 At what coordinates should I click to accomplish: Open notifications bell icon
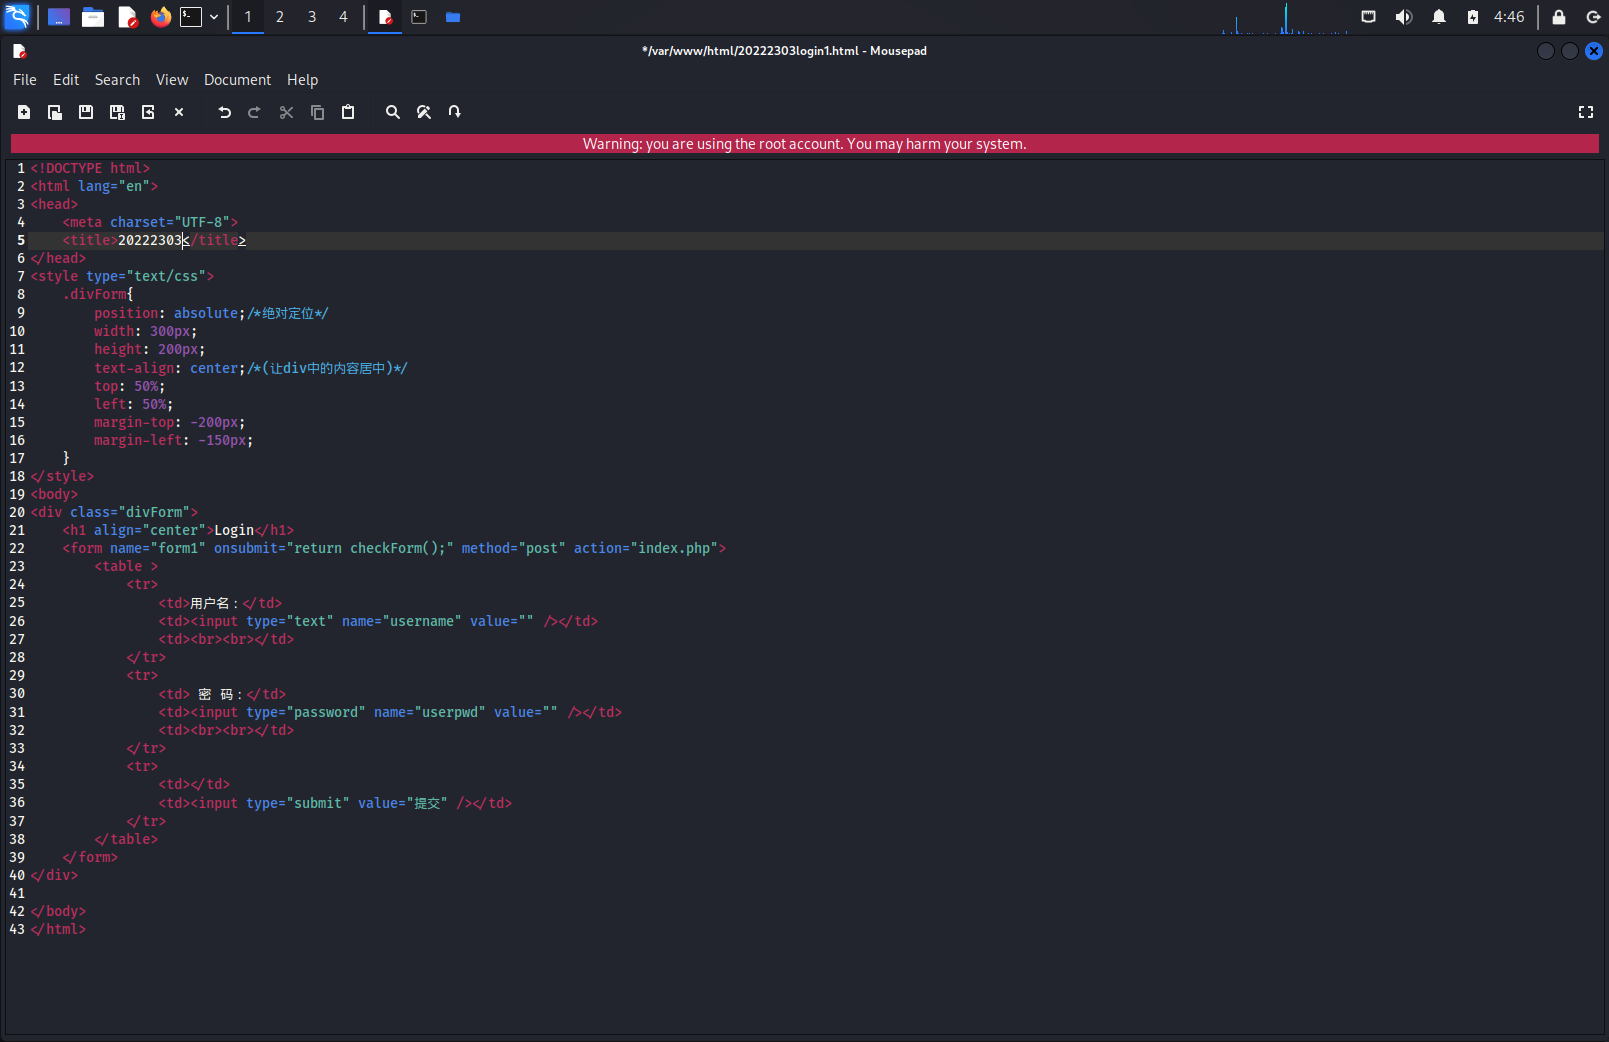pos(1439,17)
